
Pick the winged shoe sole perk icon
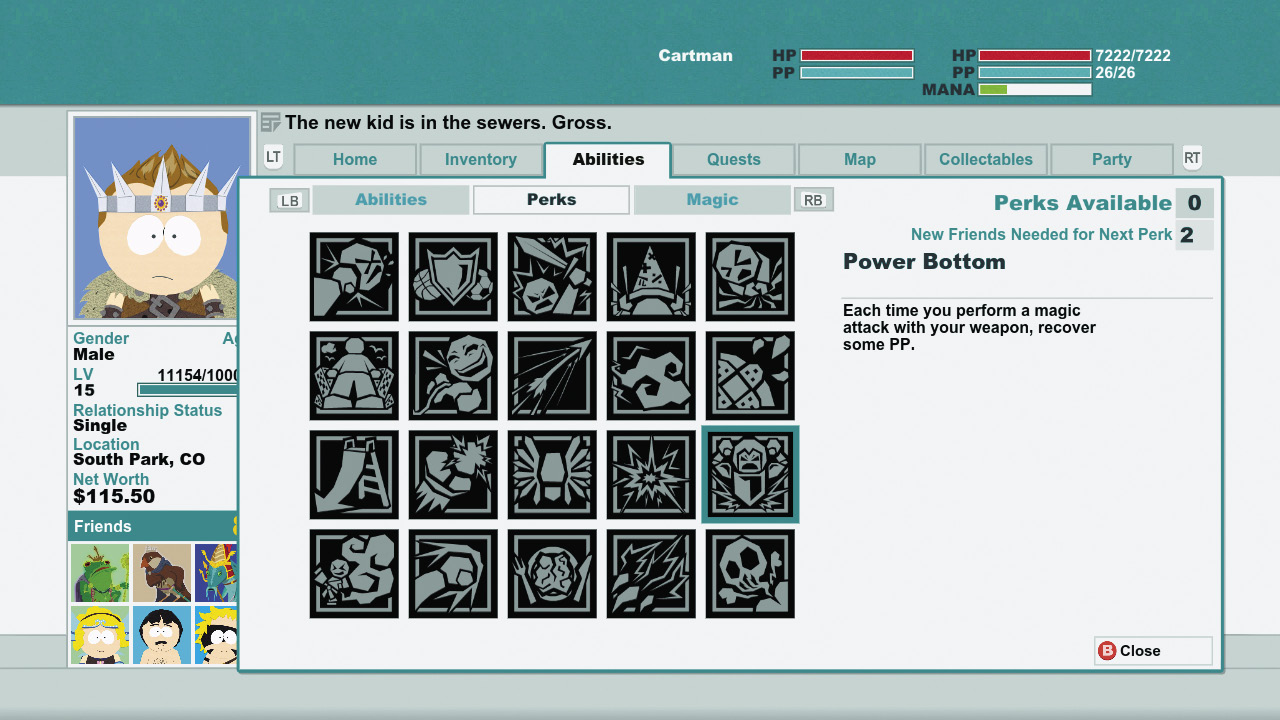(x=552, y=475)
